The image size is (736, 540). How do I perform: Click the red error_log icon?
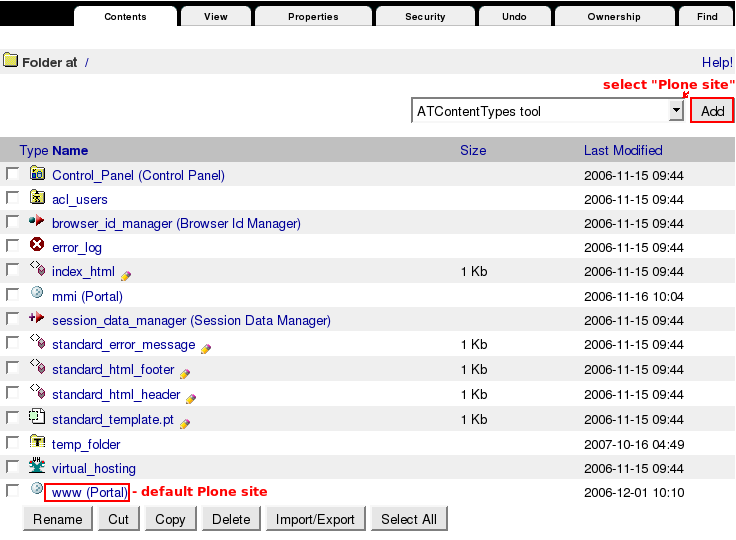coord(37,245)
